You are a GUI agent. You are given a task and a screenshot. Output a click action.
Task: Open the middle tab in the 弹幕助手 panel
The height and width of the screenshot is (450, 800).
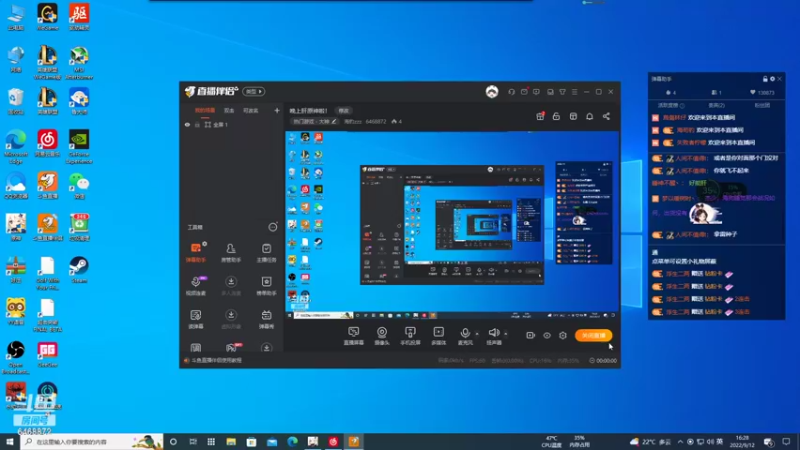tap(716, 106)
